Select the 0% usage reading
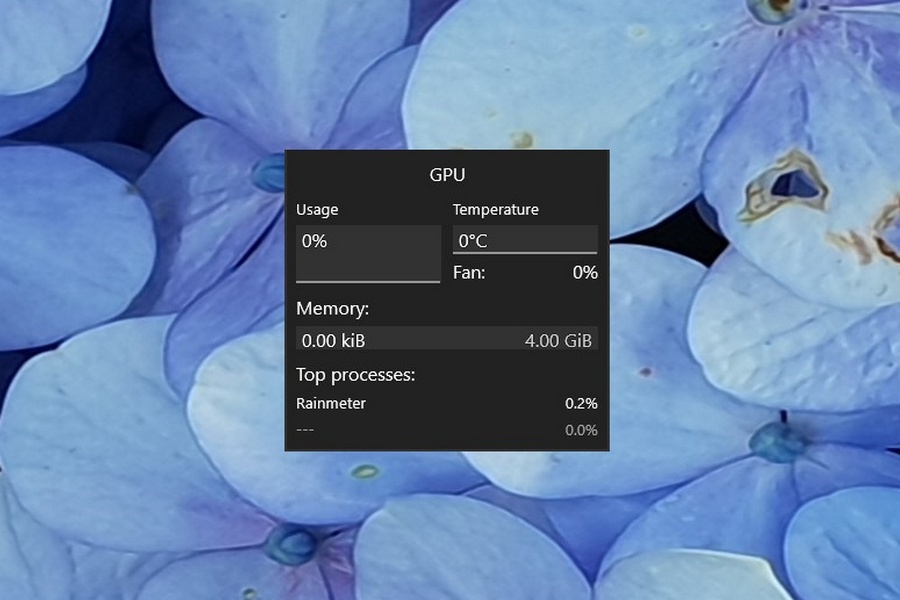 315,241
